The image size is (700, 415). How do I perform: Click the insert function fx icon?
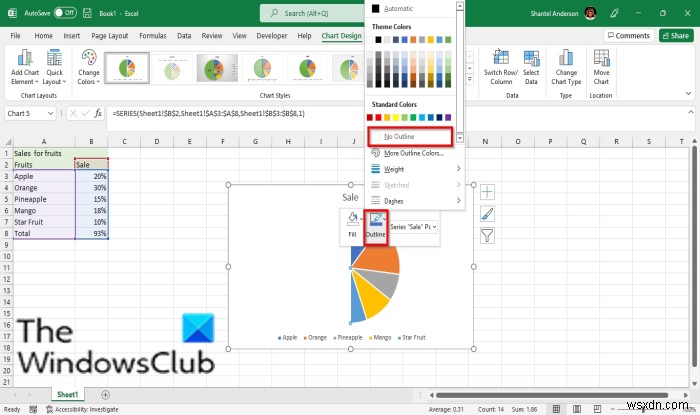click(x=98, y=113)
